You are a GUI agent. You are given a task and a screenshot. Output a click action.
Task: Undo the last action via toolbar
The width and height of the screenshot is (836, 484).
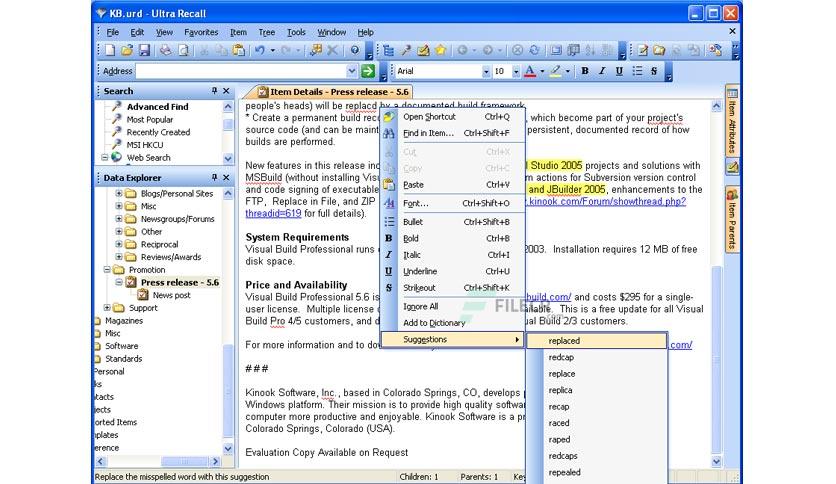(260, 50)
